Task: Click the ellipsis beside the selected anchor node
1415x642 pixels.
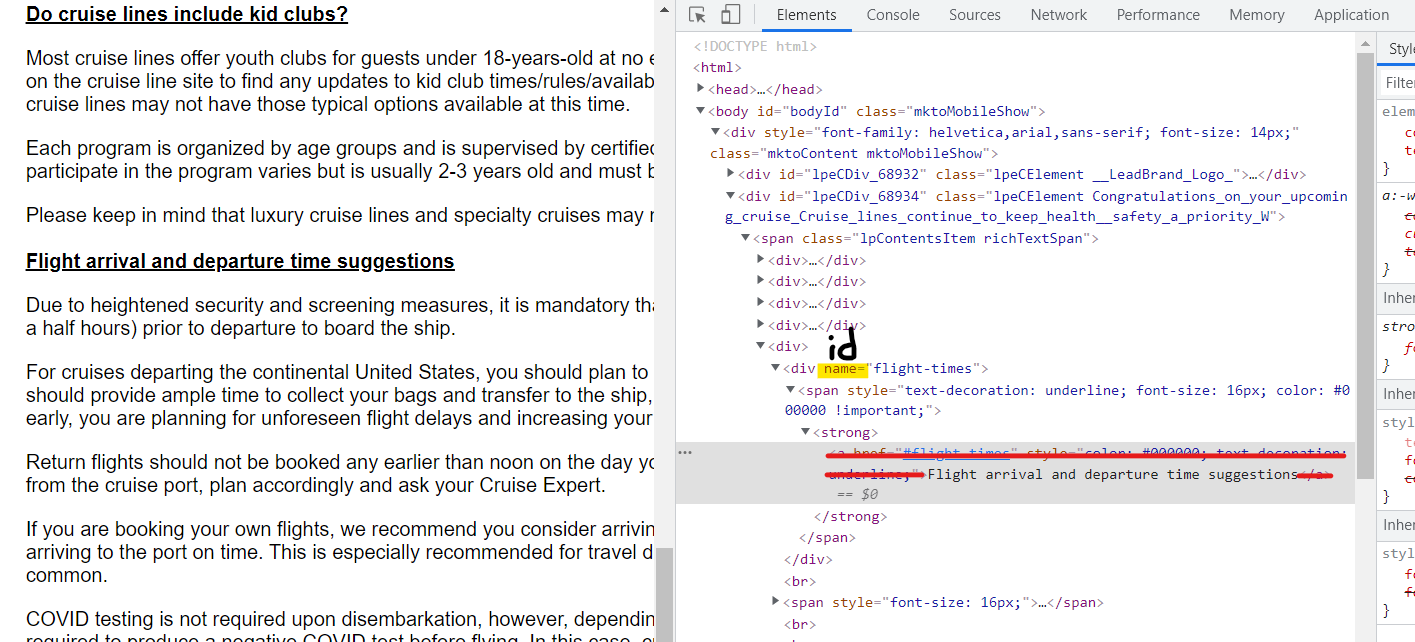Action: click(x=685, y=453)
